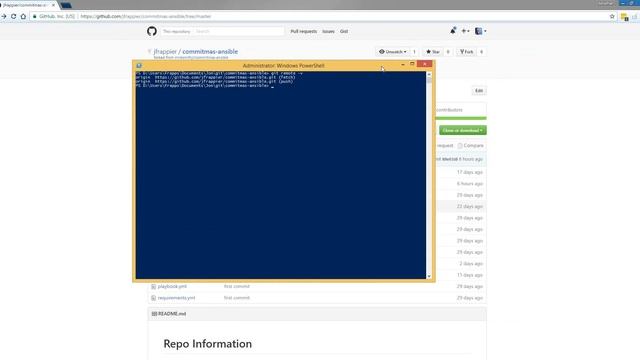The width and height of the screenshot is (640, 360).
Task: Click the '2 days ago' timestamp
Action: pyautogui.click(x=471, y=264)
